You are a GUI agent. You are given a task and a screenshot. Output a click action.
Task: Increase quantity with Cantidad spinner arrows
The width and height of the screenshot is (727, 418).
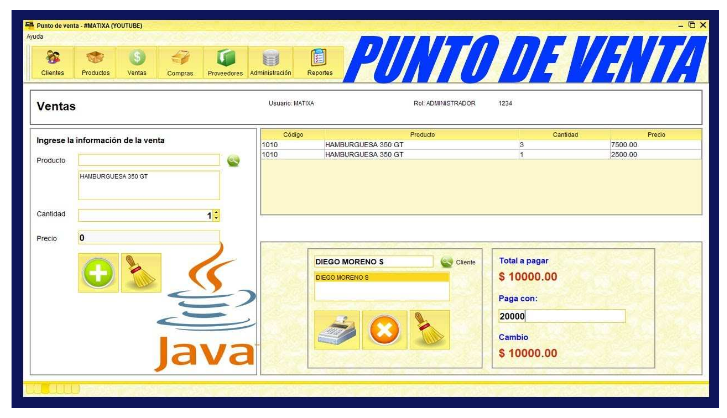point(216,212)
